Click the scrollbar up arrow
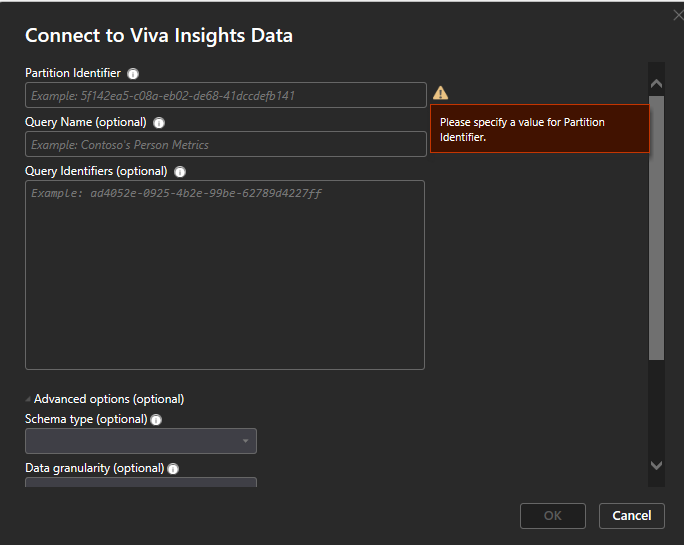This screenshot has width=684, height=545. [x=656, y=84]
